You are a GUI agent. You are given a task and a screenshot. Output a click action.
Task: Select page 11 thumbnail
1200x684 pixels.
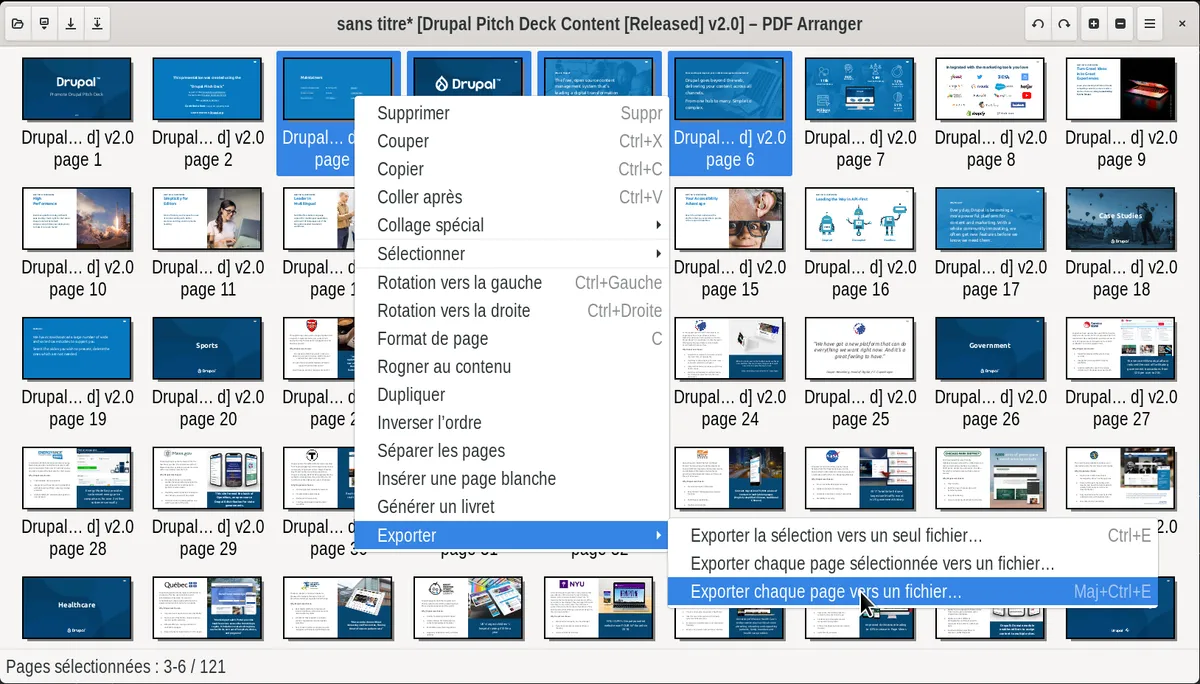tap(208, 218)
